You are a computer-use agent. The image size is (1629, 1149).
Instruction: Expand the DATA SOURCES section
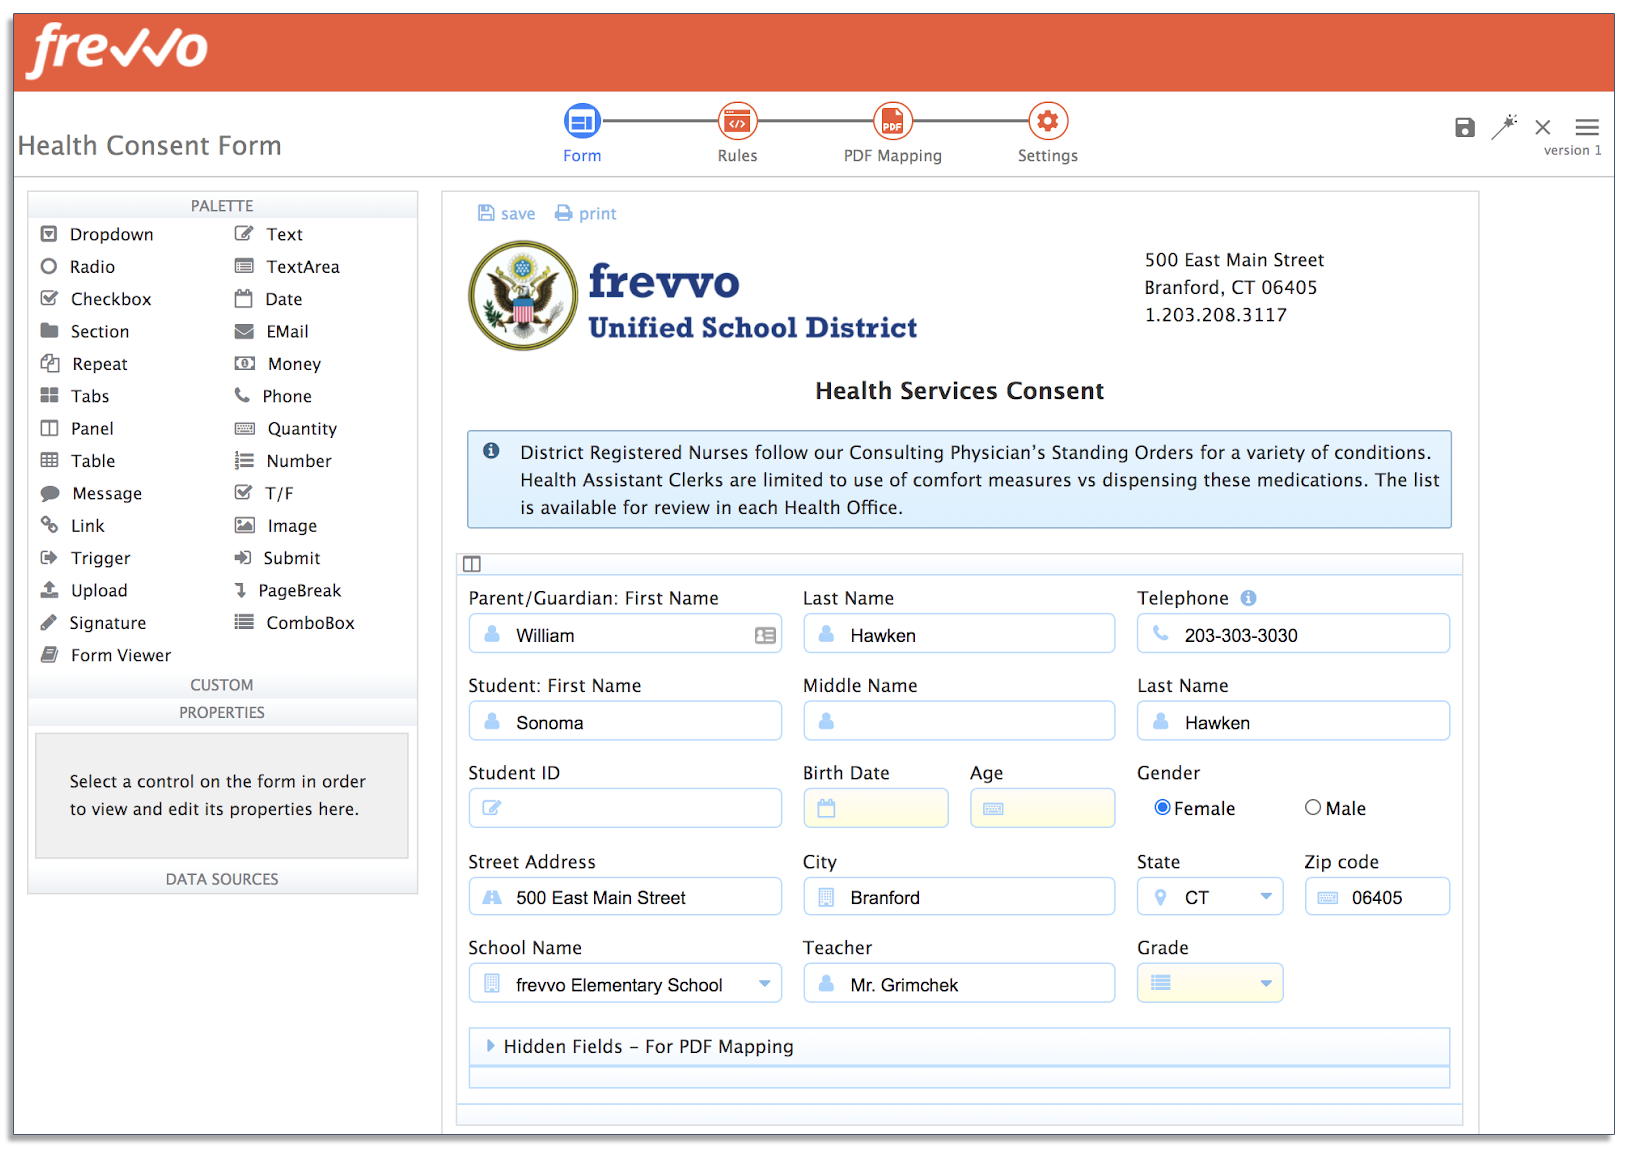[222, 879]
